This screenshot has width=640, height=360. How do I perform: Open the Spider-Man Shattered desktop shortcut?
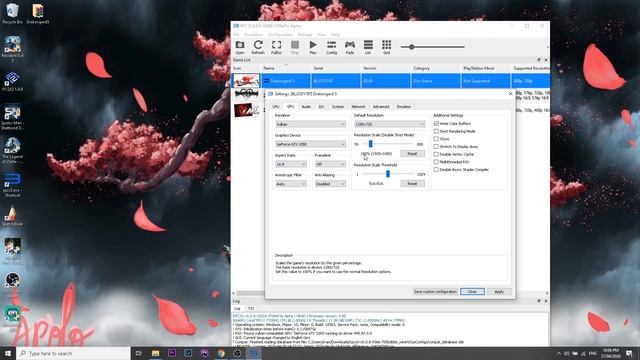point(12,118)
